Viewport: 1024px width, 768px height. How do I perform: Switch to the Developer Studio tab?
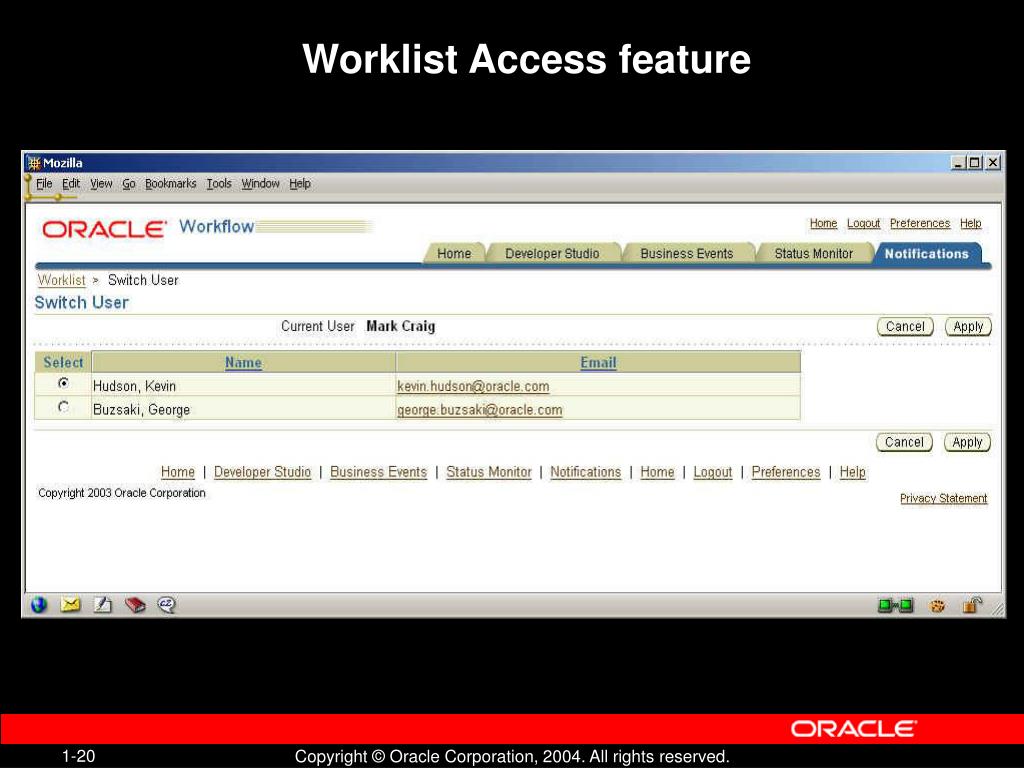coord(552,253)
